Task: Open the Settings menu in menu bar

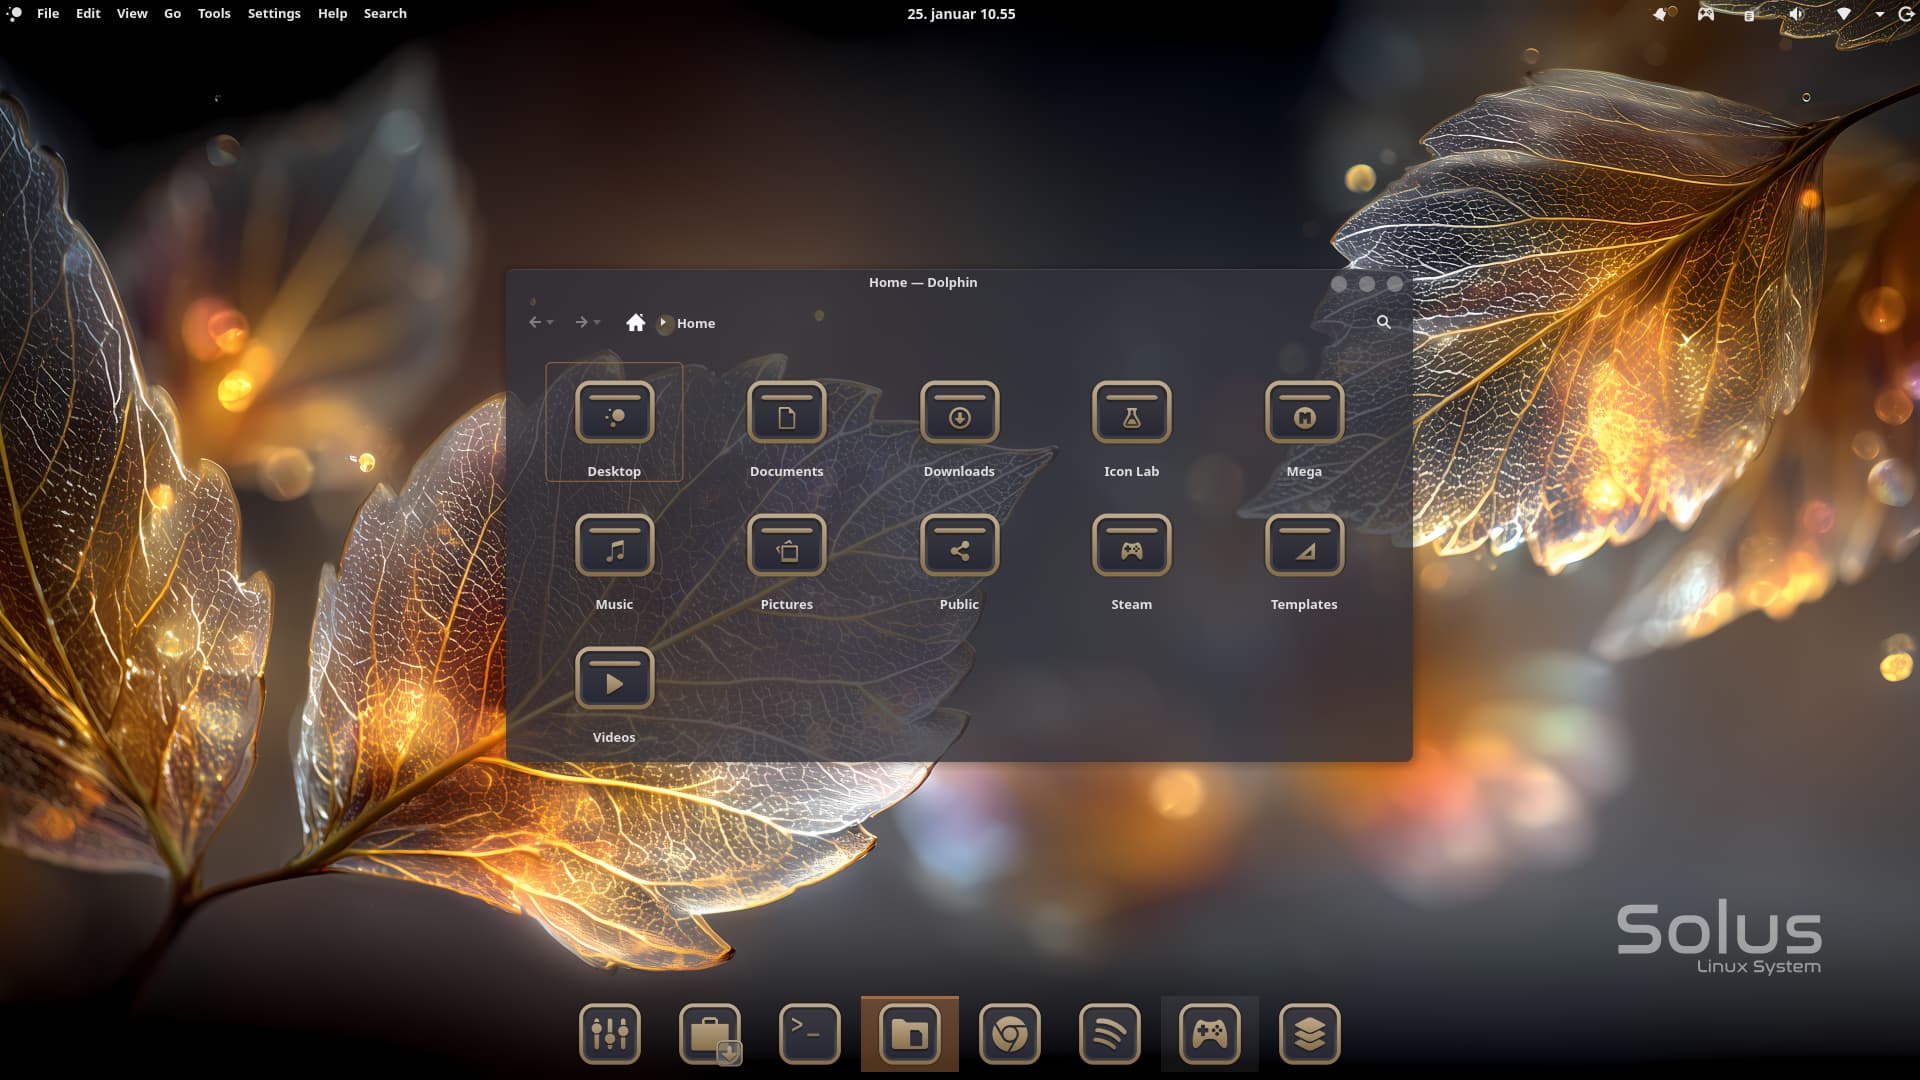Action: pos(273,14)
